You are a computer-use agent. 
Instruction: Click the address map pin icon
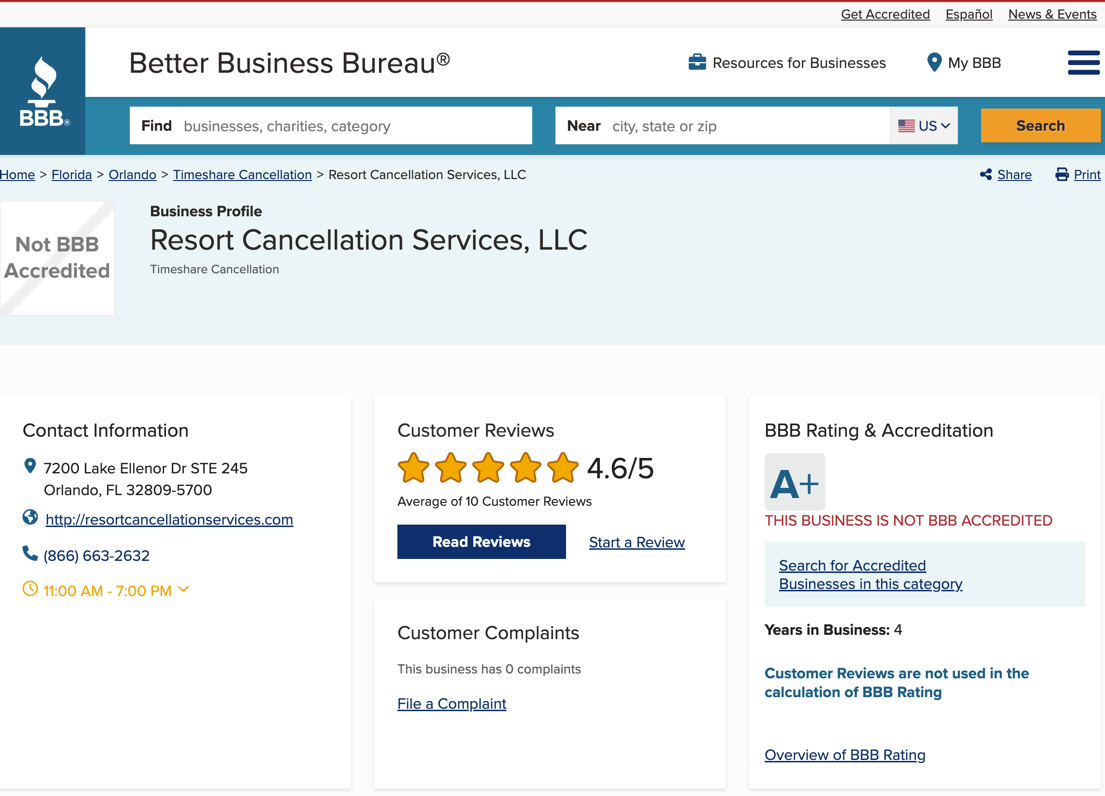coord(30,466)
